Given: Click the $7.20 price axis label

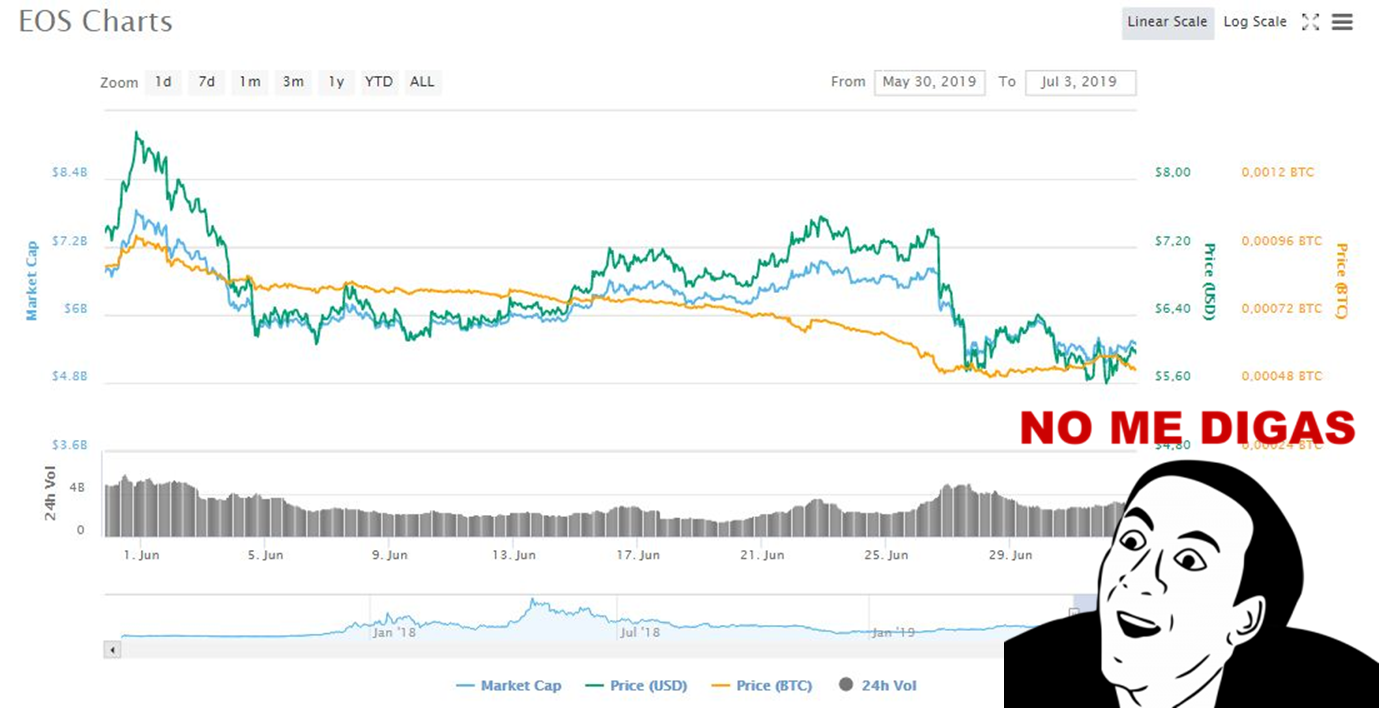Looking at the screenshot, I should 1173,241.
